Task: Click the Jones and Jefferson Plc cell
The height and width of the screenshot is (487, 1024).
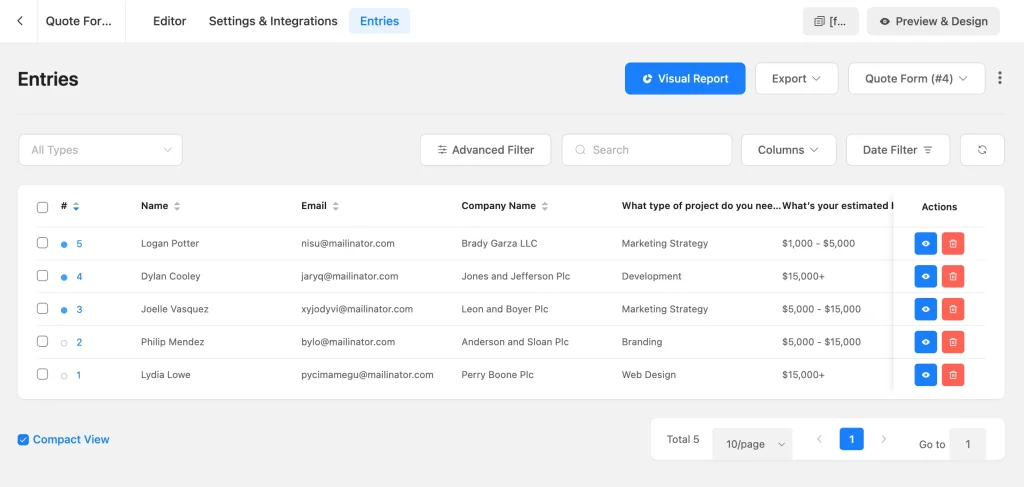Action: tap(516, 276)
